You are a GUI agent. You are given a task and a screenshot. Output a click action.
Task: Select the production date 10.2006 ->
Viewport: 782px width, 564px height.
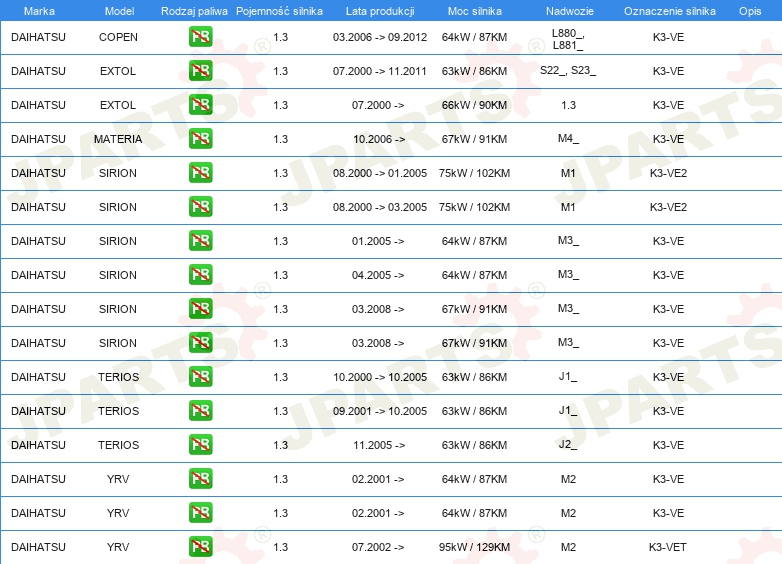(x=379, y=139)
